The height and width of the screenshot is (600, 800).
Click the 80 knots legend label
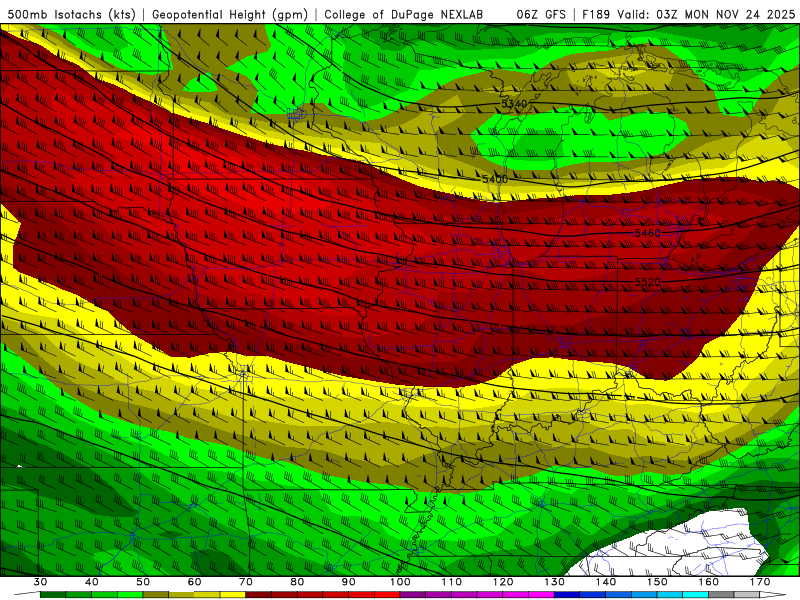[x=297, y=582]
